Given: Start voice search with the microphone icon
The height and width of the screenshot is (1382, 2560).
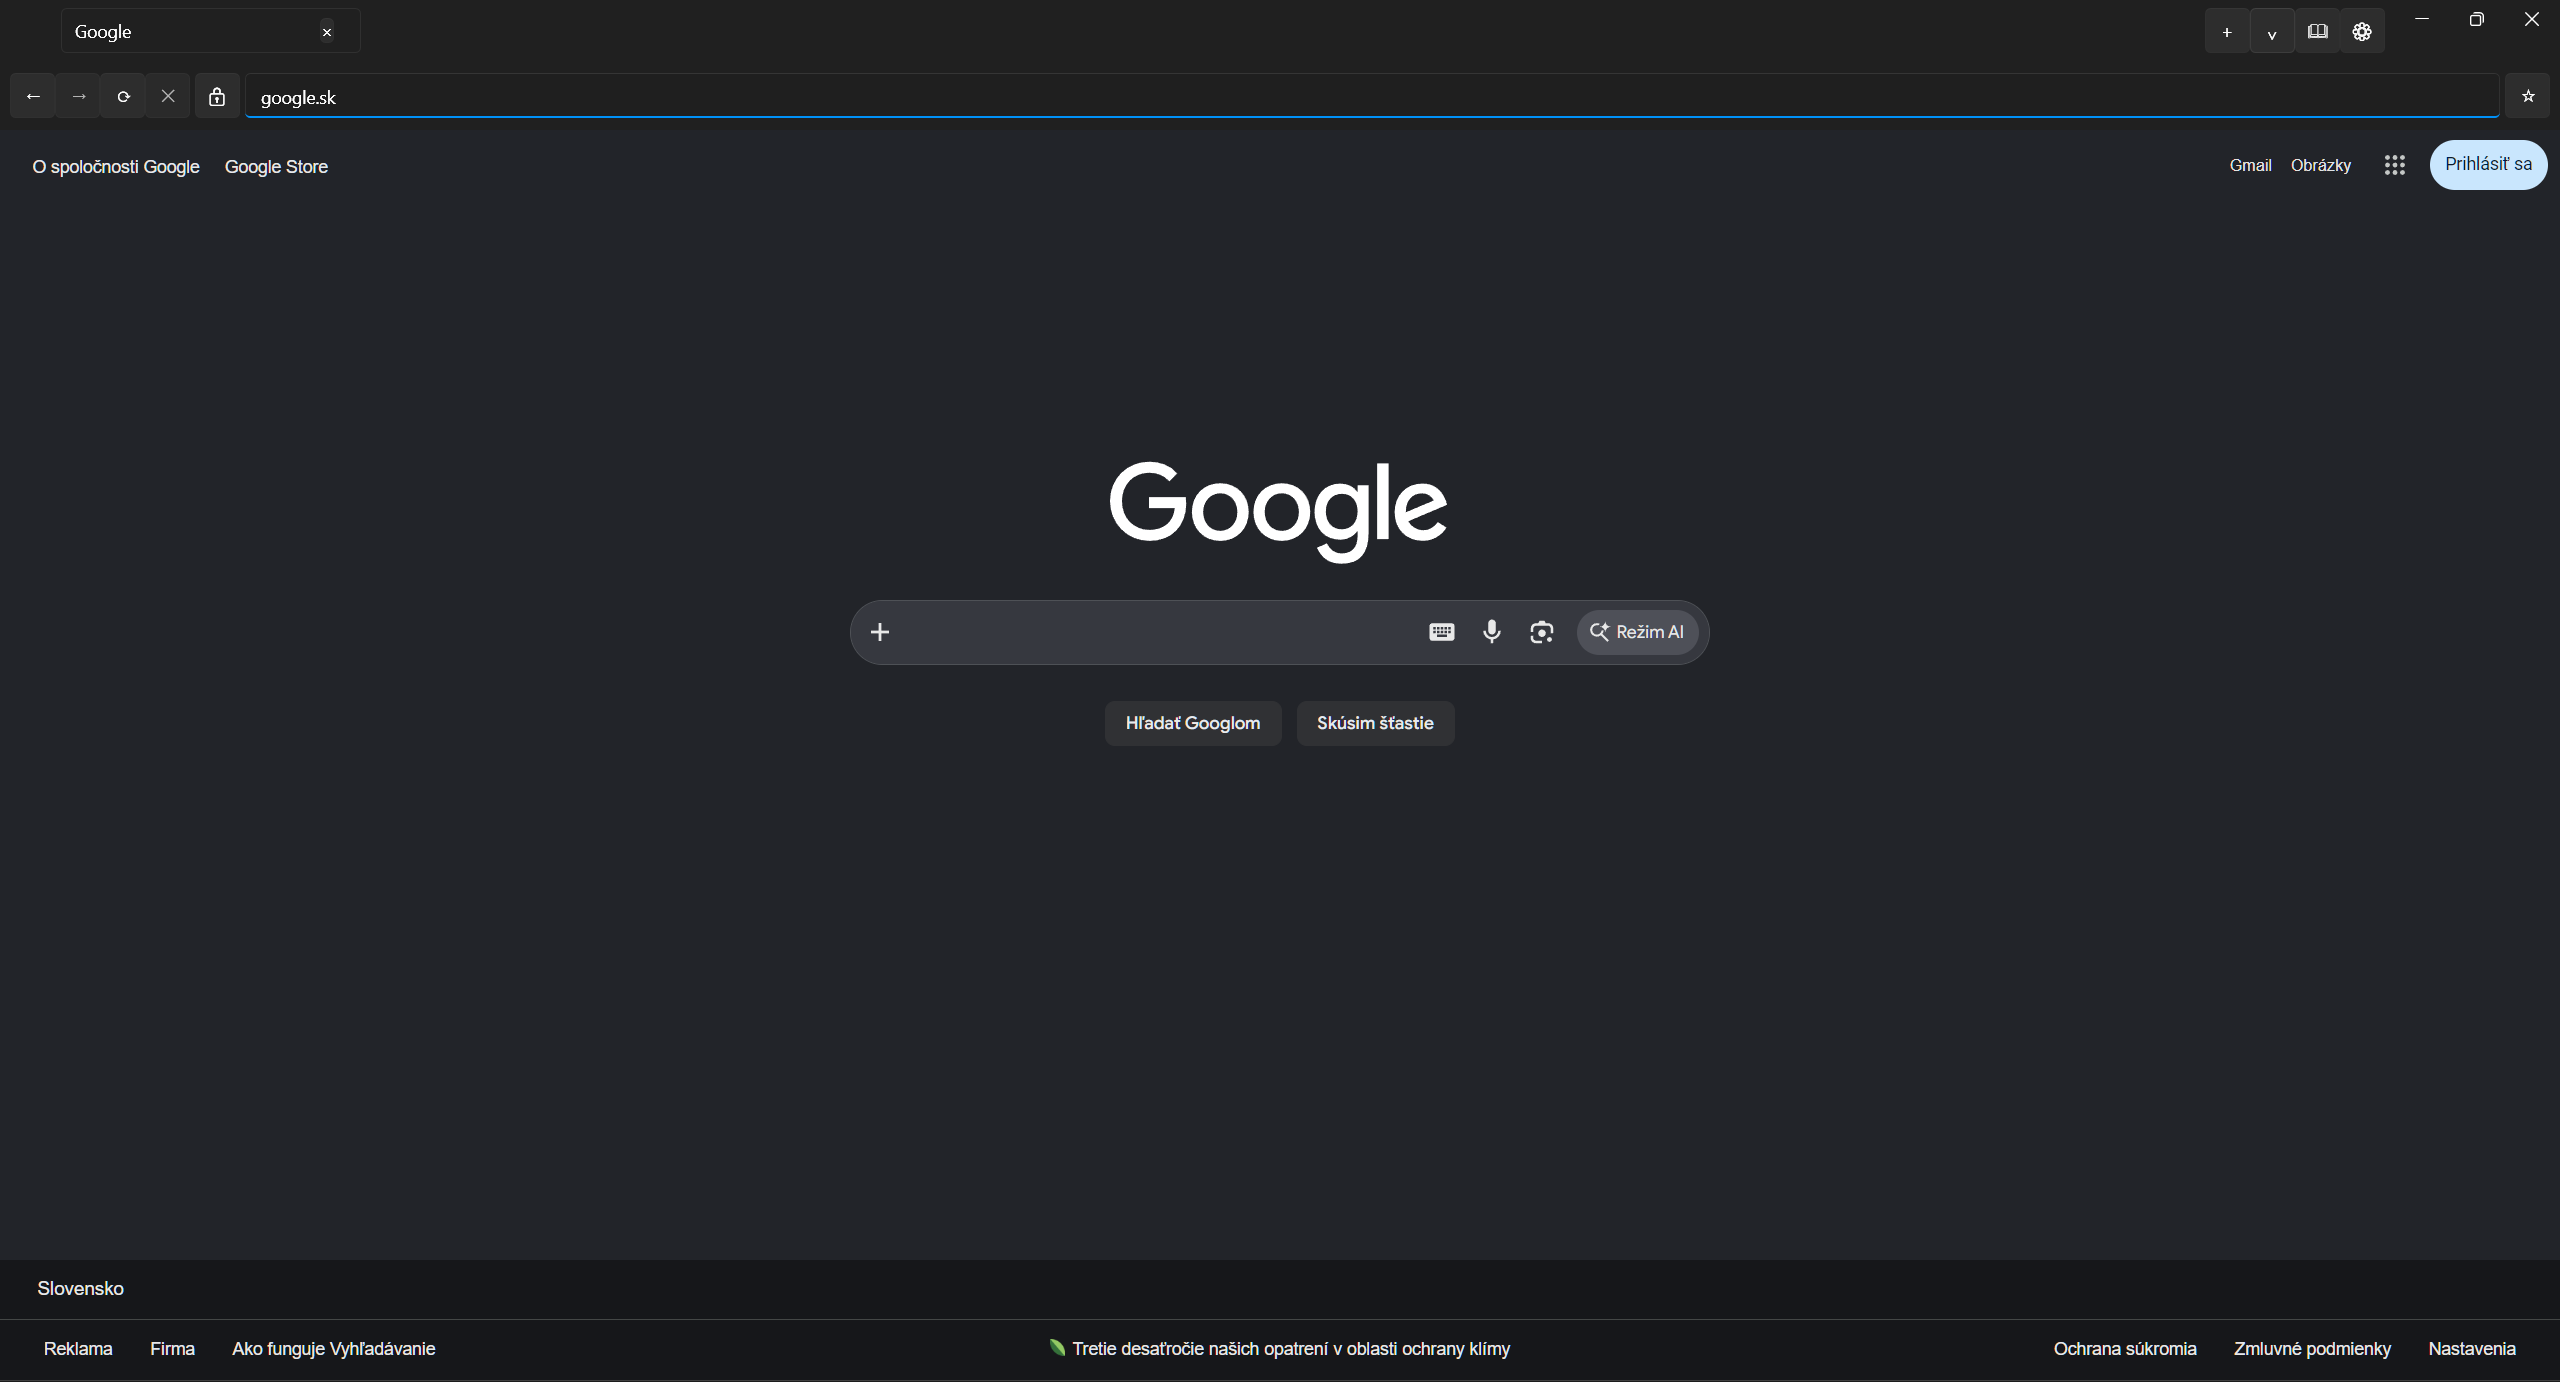Looking at the screenshot, I should (x=1491, y=632).
